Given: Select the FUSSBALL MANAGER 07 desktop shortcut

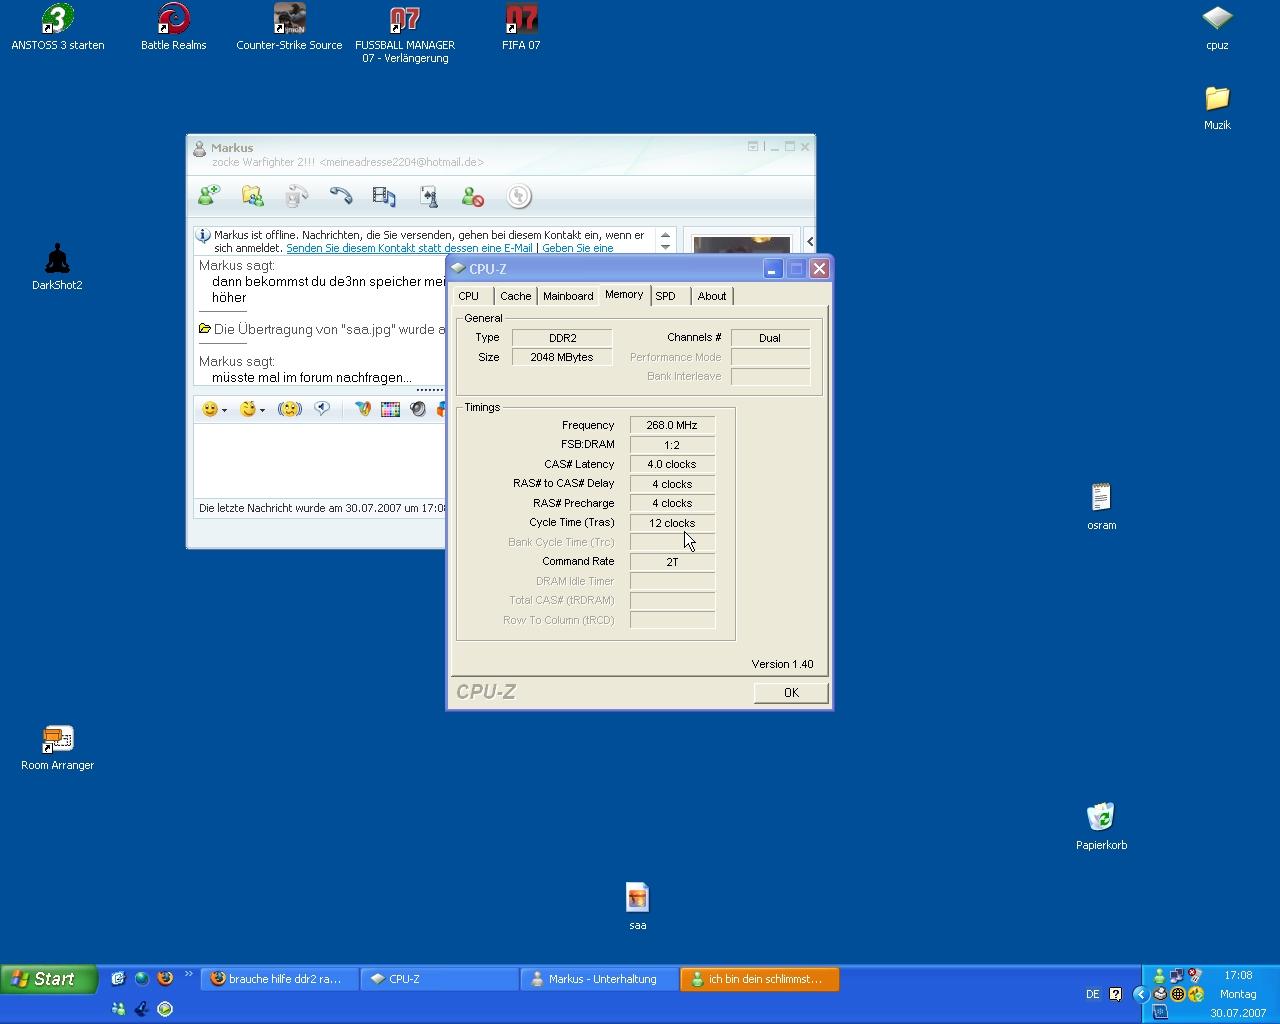Looking at the screenshot, I should 405,34.
